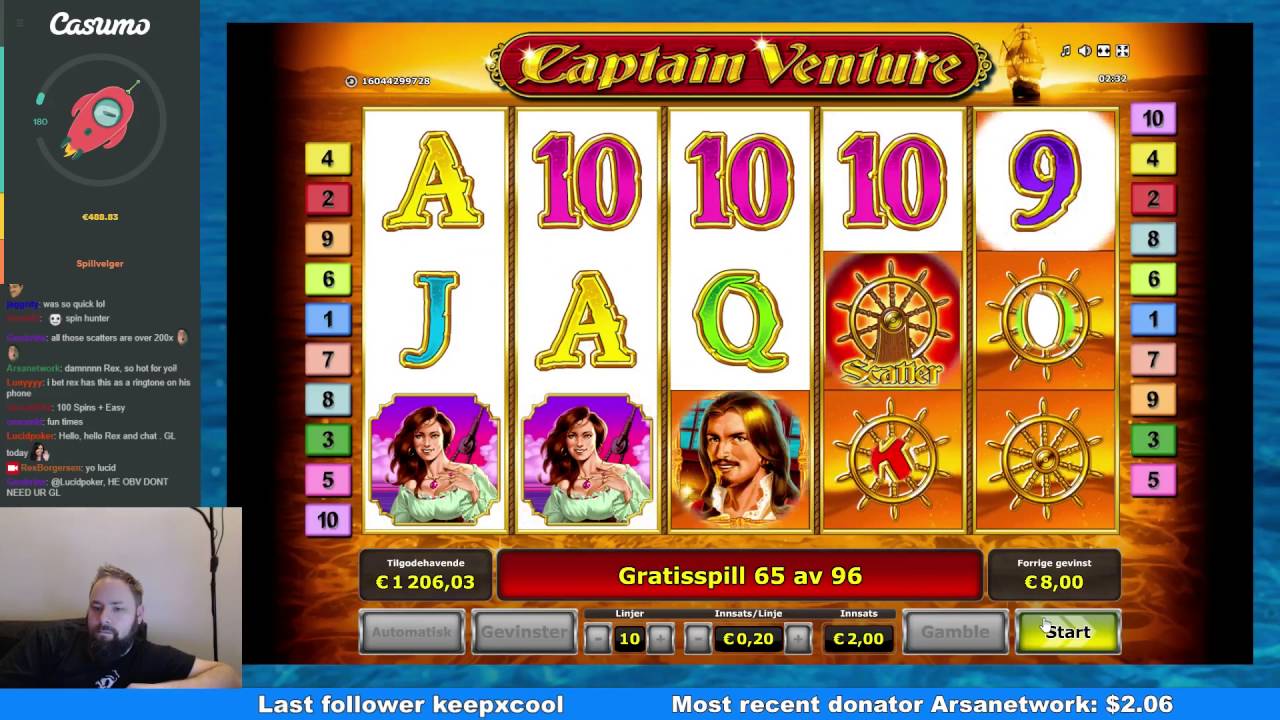The image size is (1280, 720).
Task: Switch the game to fullscreen mode
Action: [1122, 51]
